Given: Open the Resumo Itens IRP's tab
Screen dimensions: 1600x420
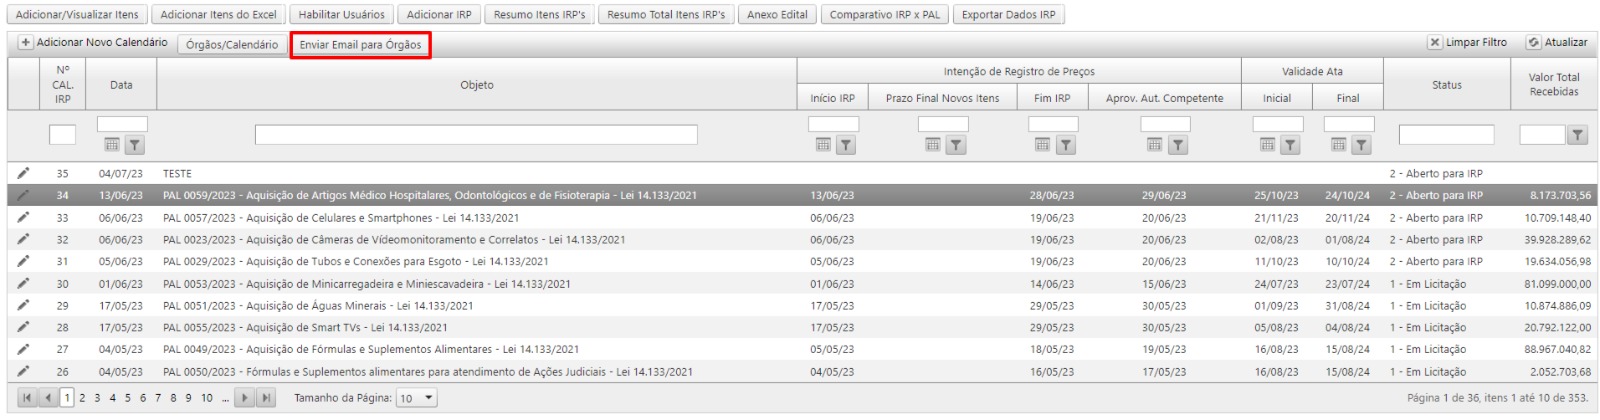Looking at the screenshot, I should coord(539,15).
